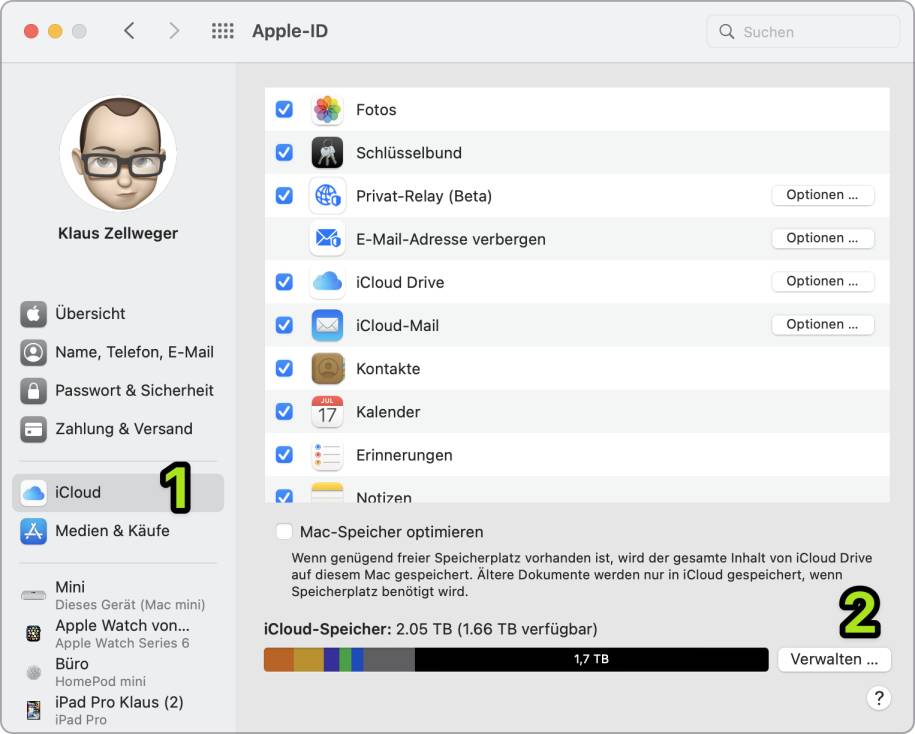
Task: Open Optionen for Privat-Relay (Beta)
Action: [x=823, y=195]
